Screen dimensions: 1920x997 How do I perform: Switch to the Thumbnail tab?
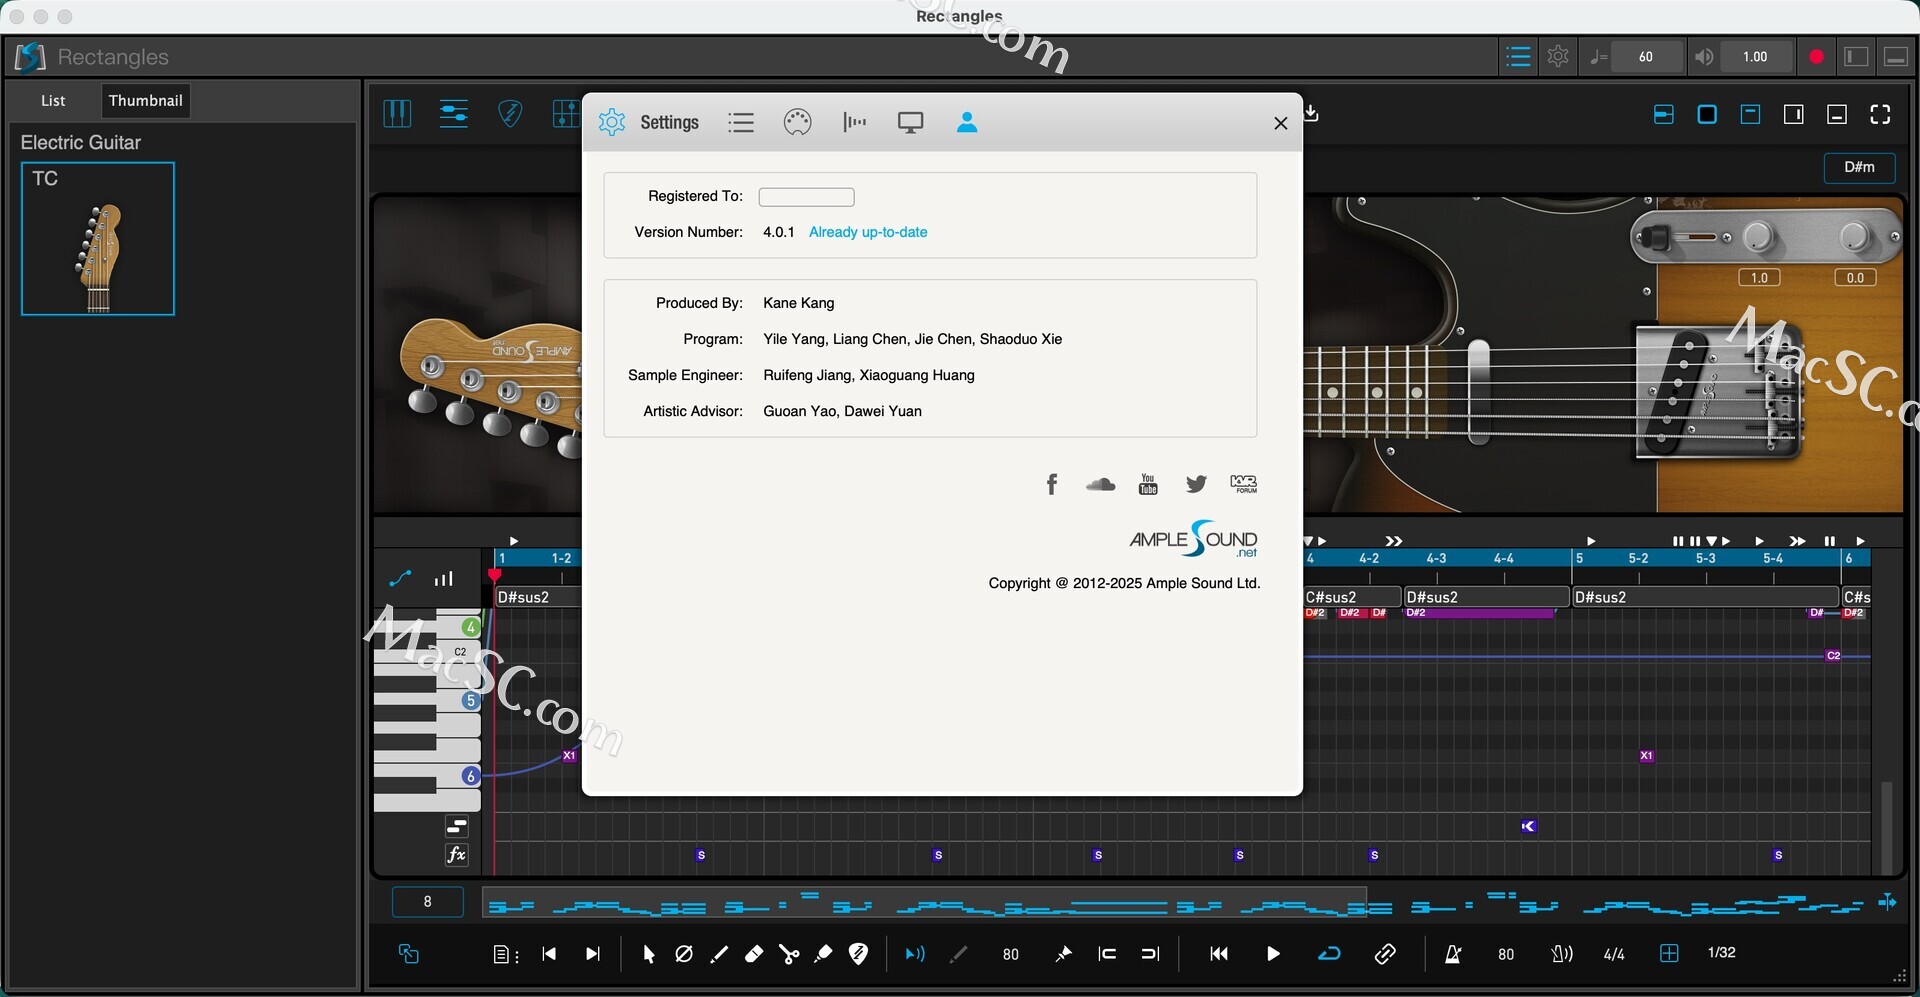146,101
